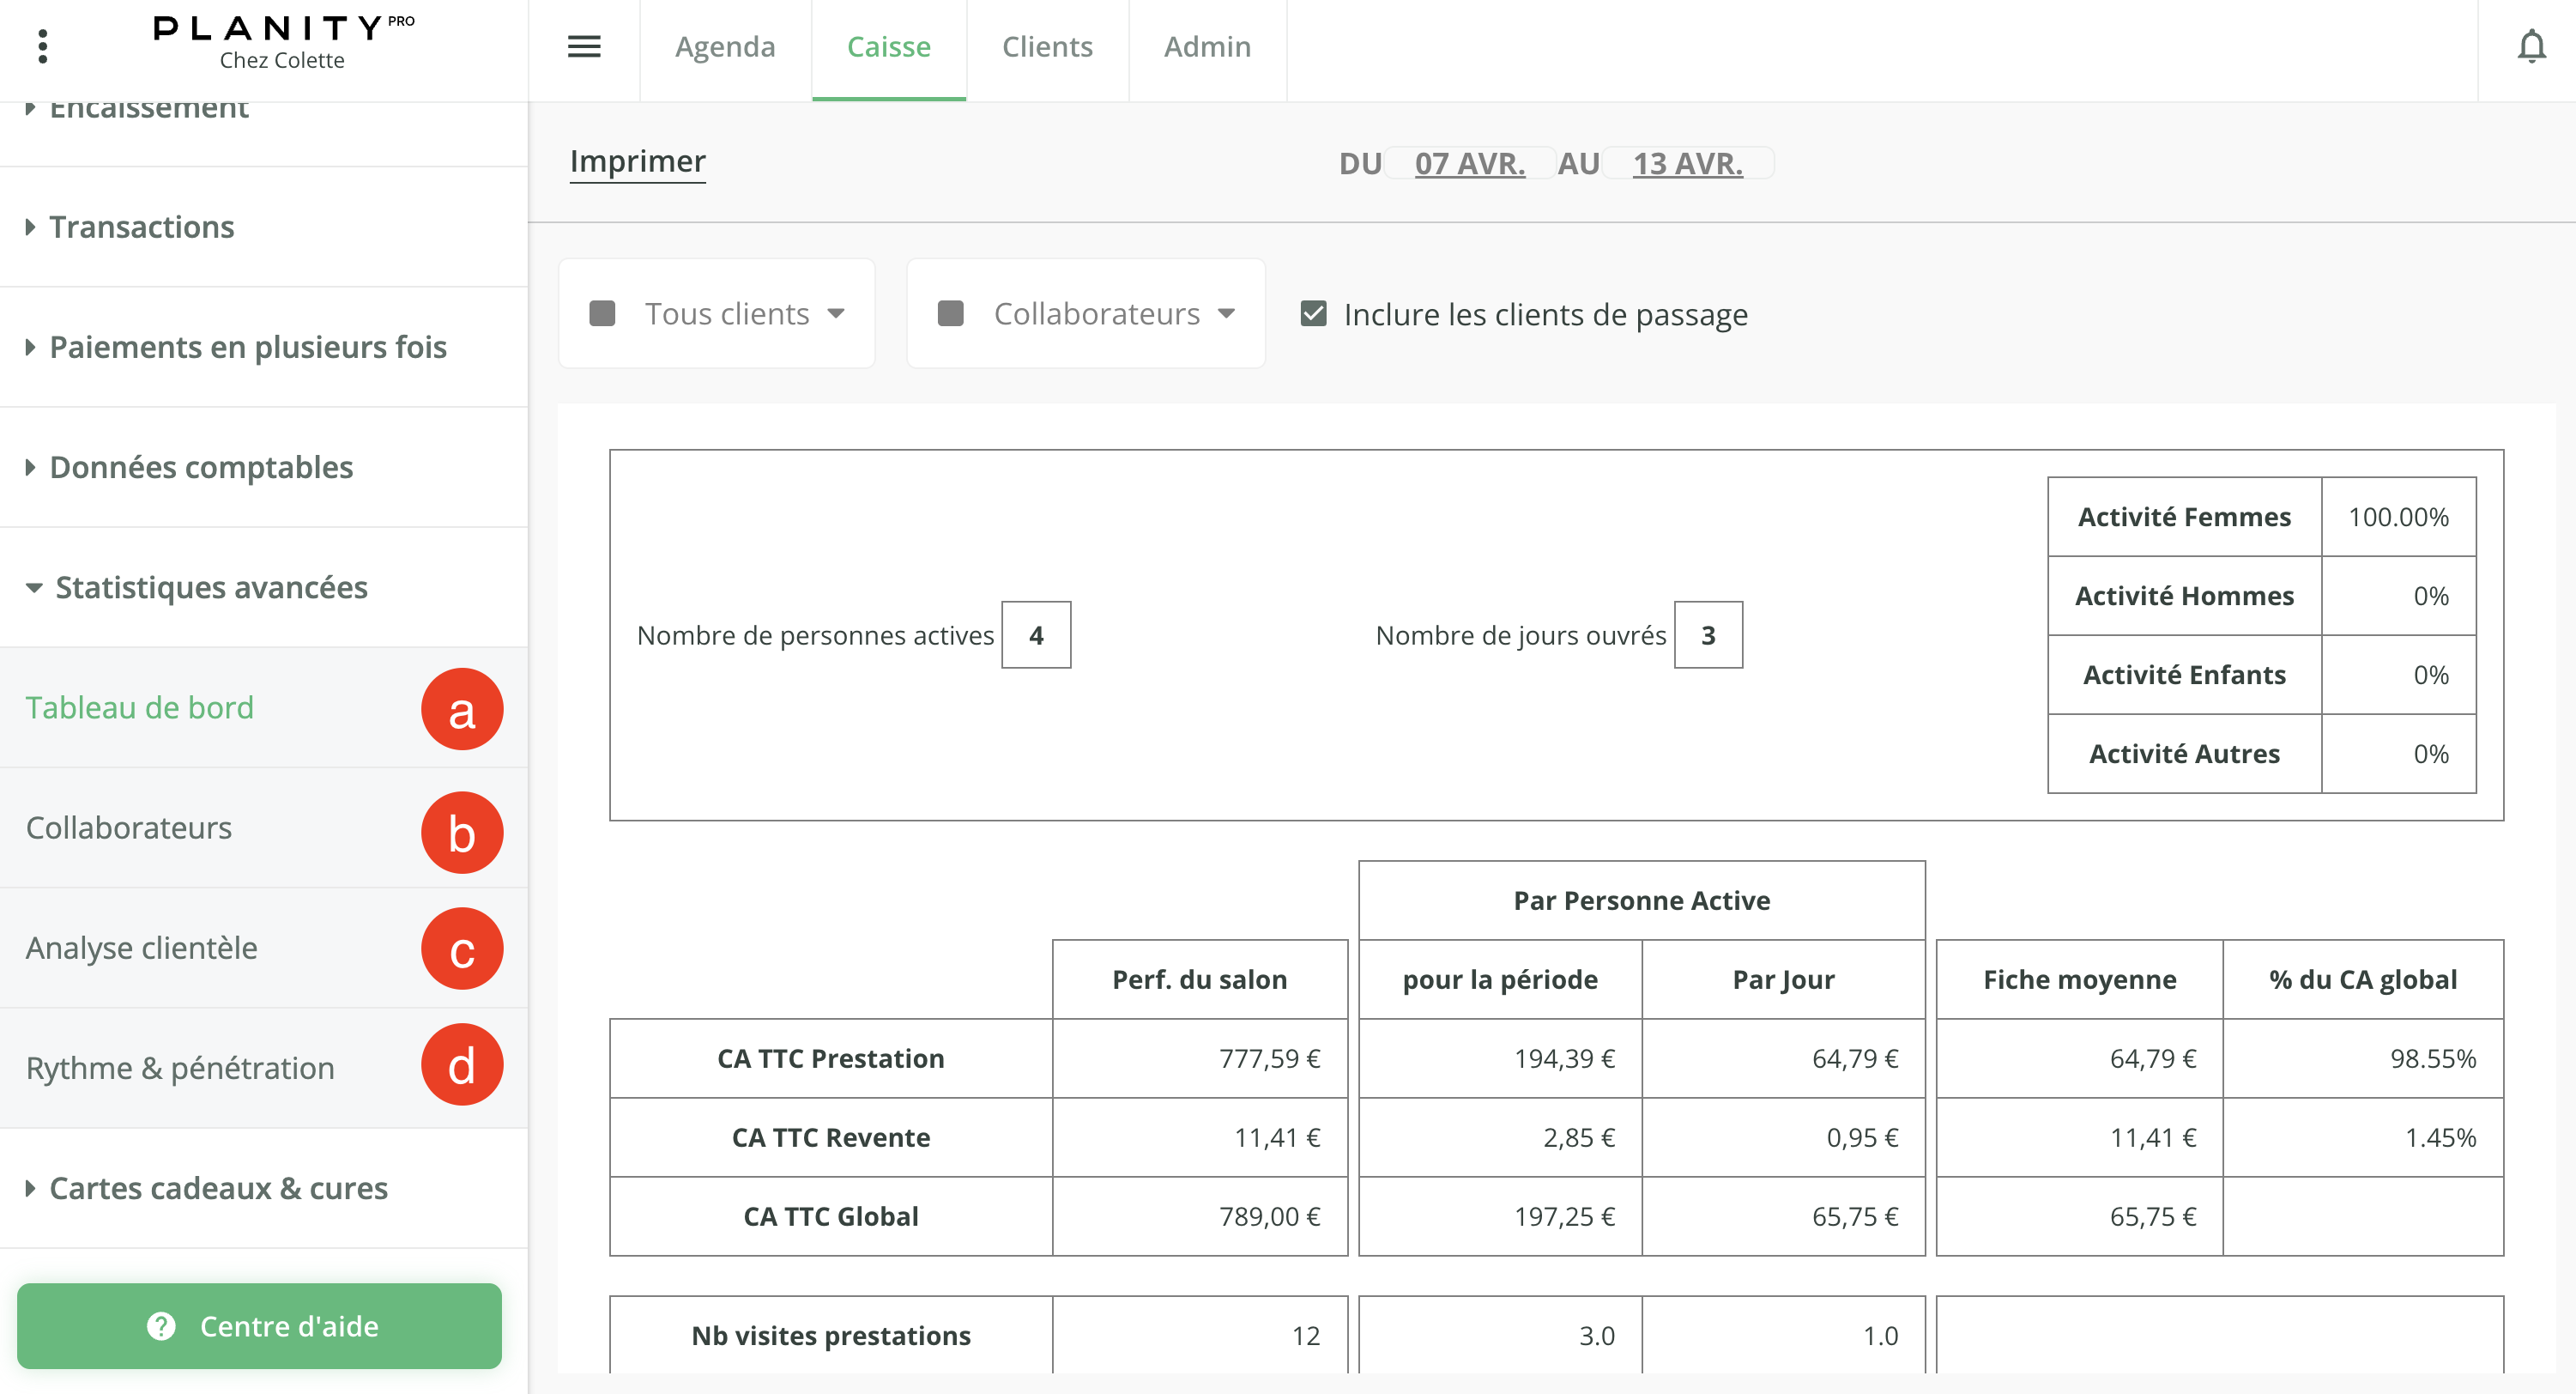The width and height of the screenshot is (2576, 1394).
Task: Click the red 'a' marker badge
Action: 461,709
